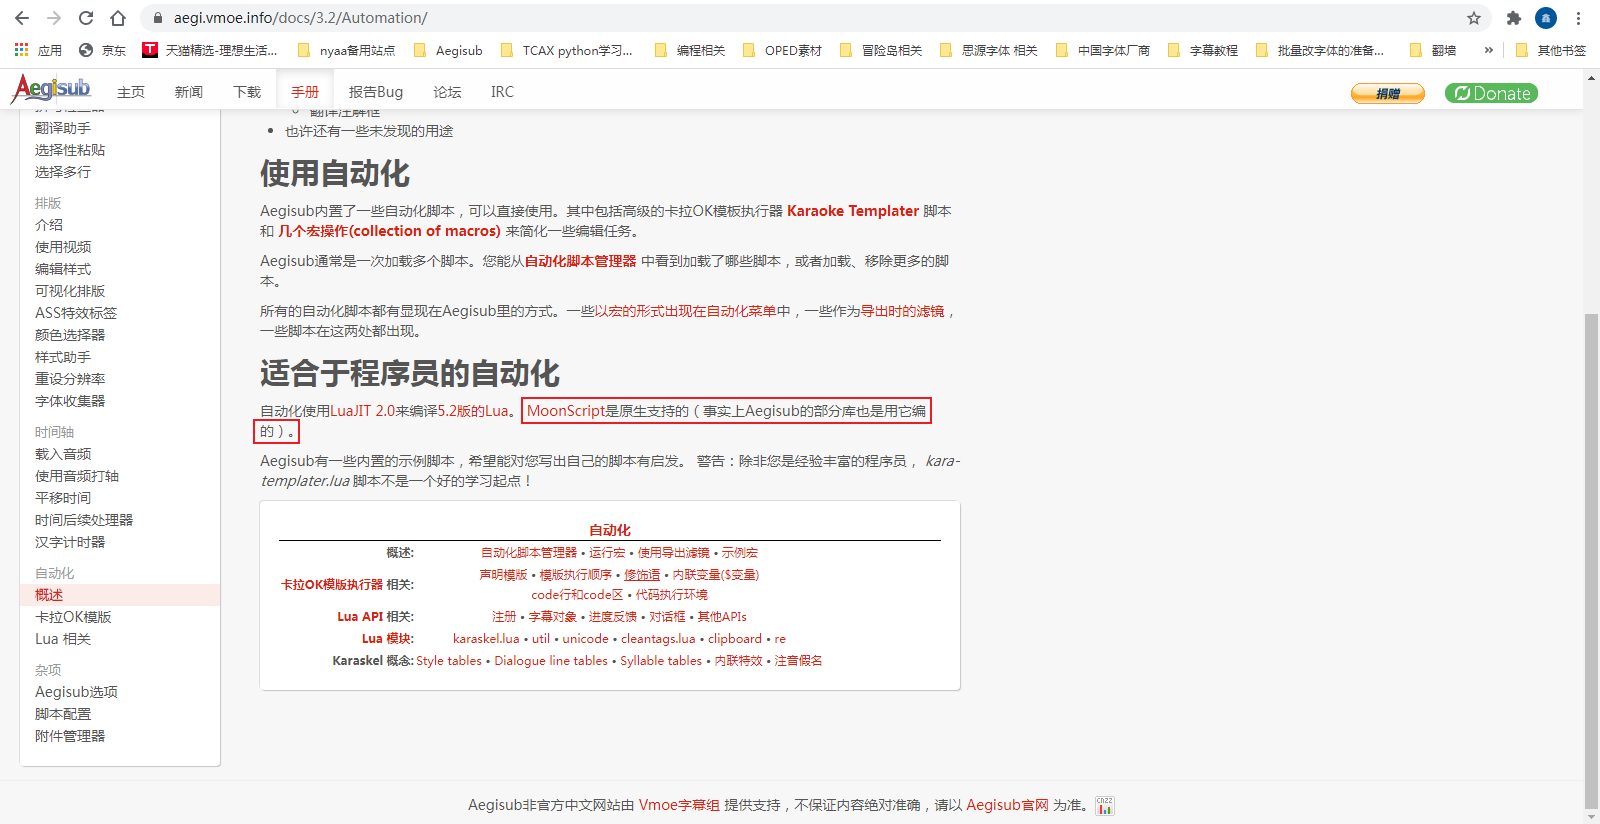
Task: Open 翻墙 bookmark folder
Action: point(1432,50)
